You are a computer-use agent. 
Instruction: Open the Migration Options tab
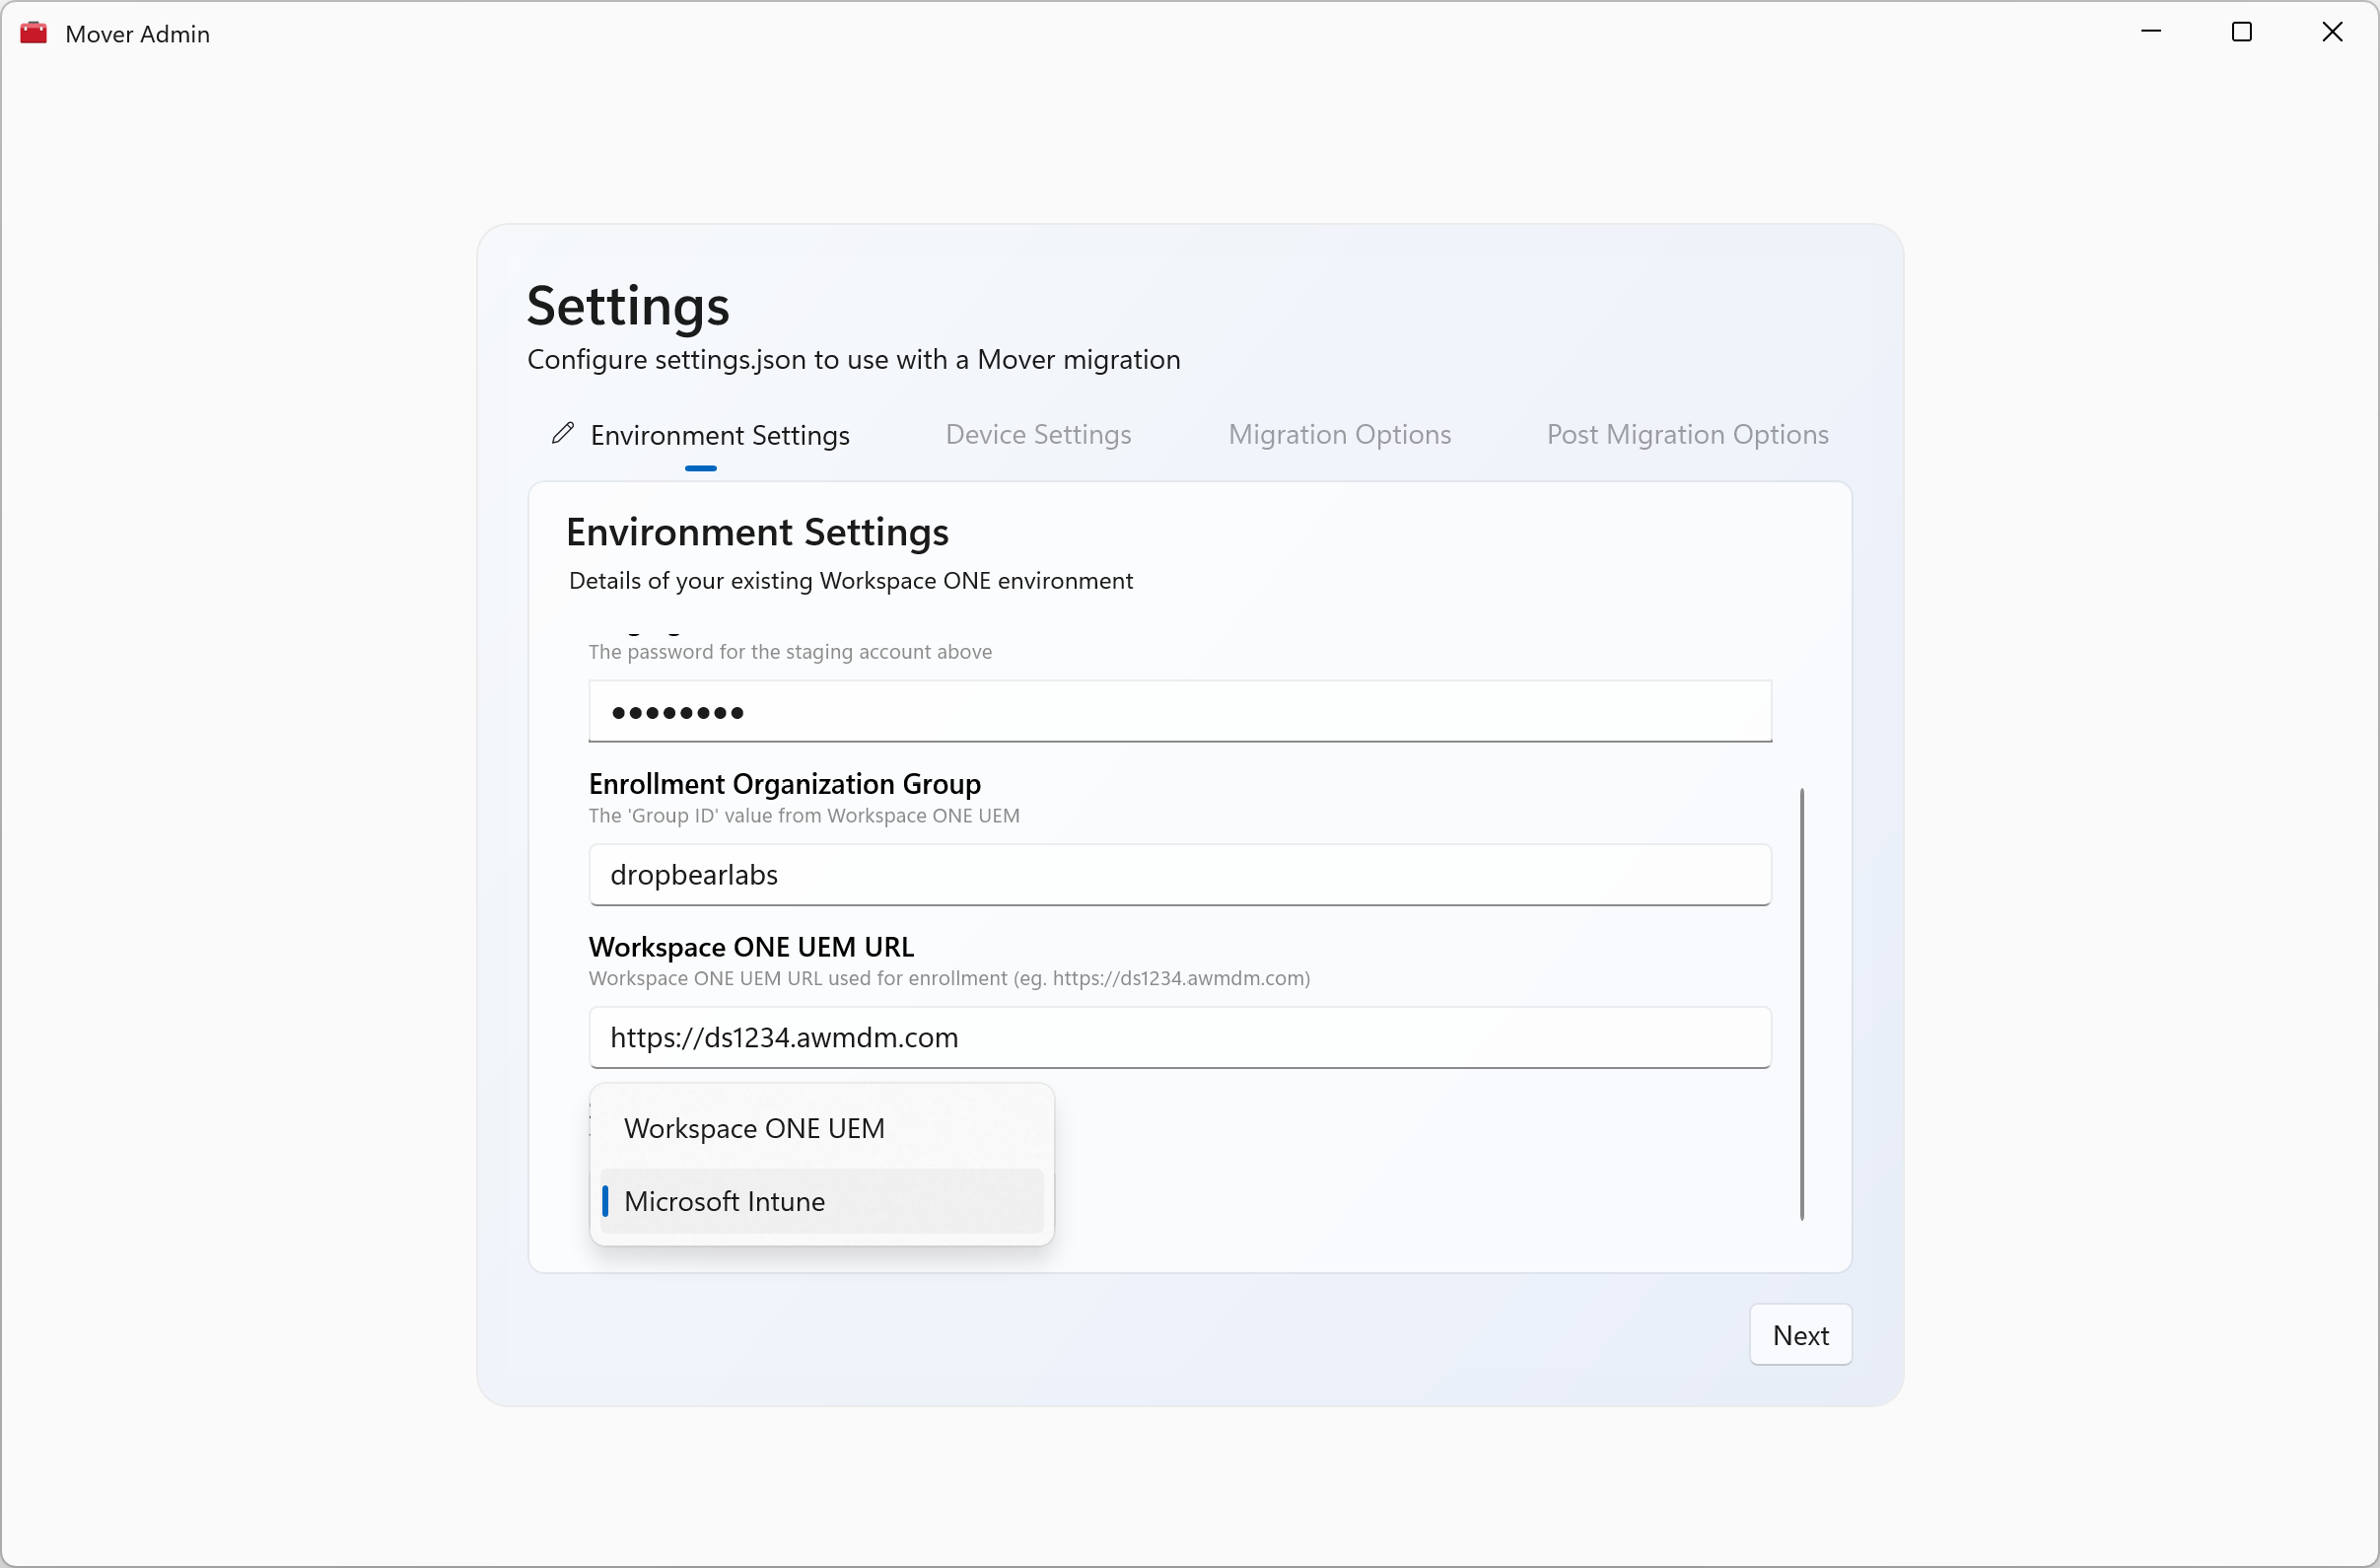coord(1339,434)
